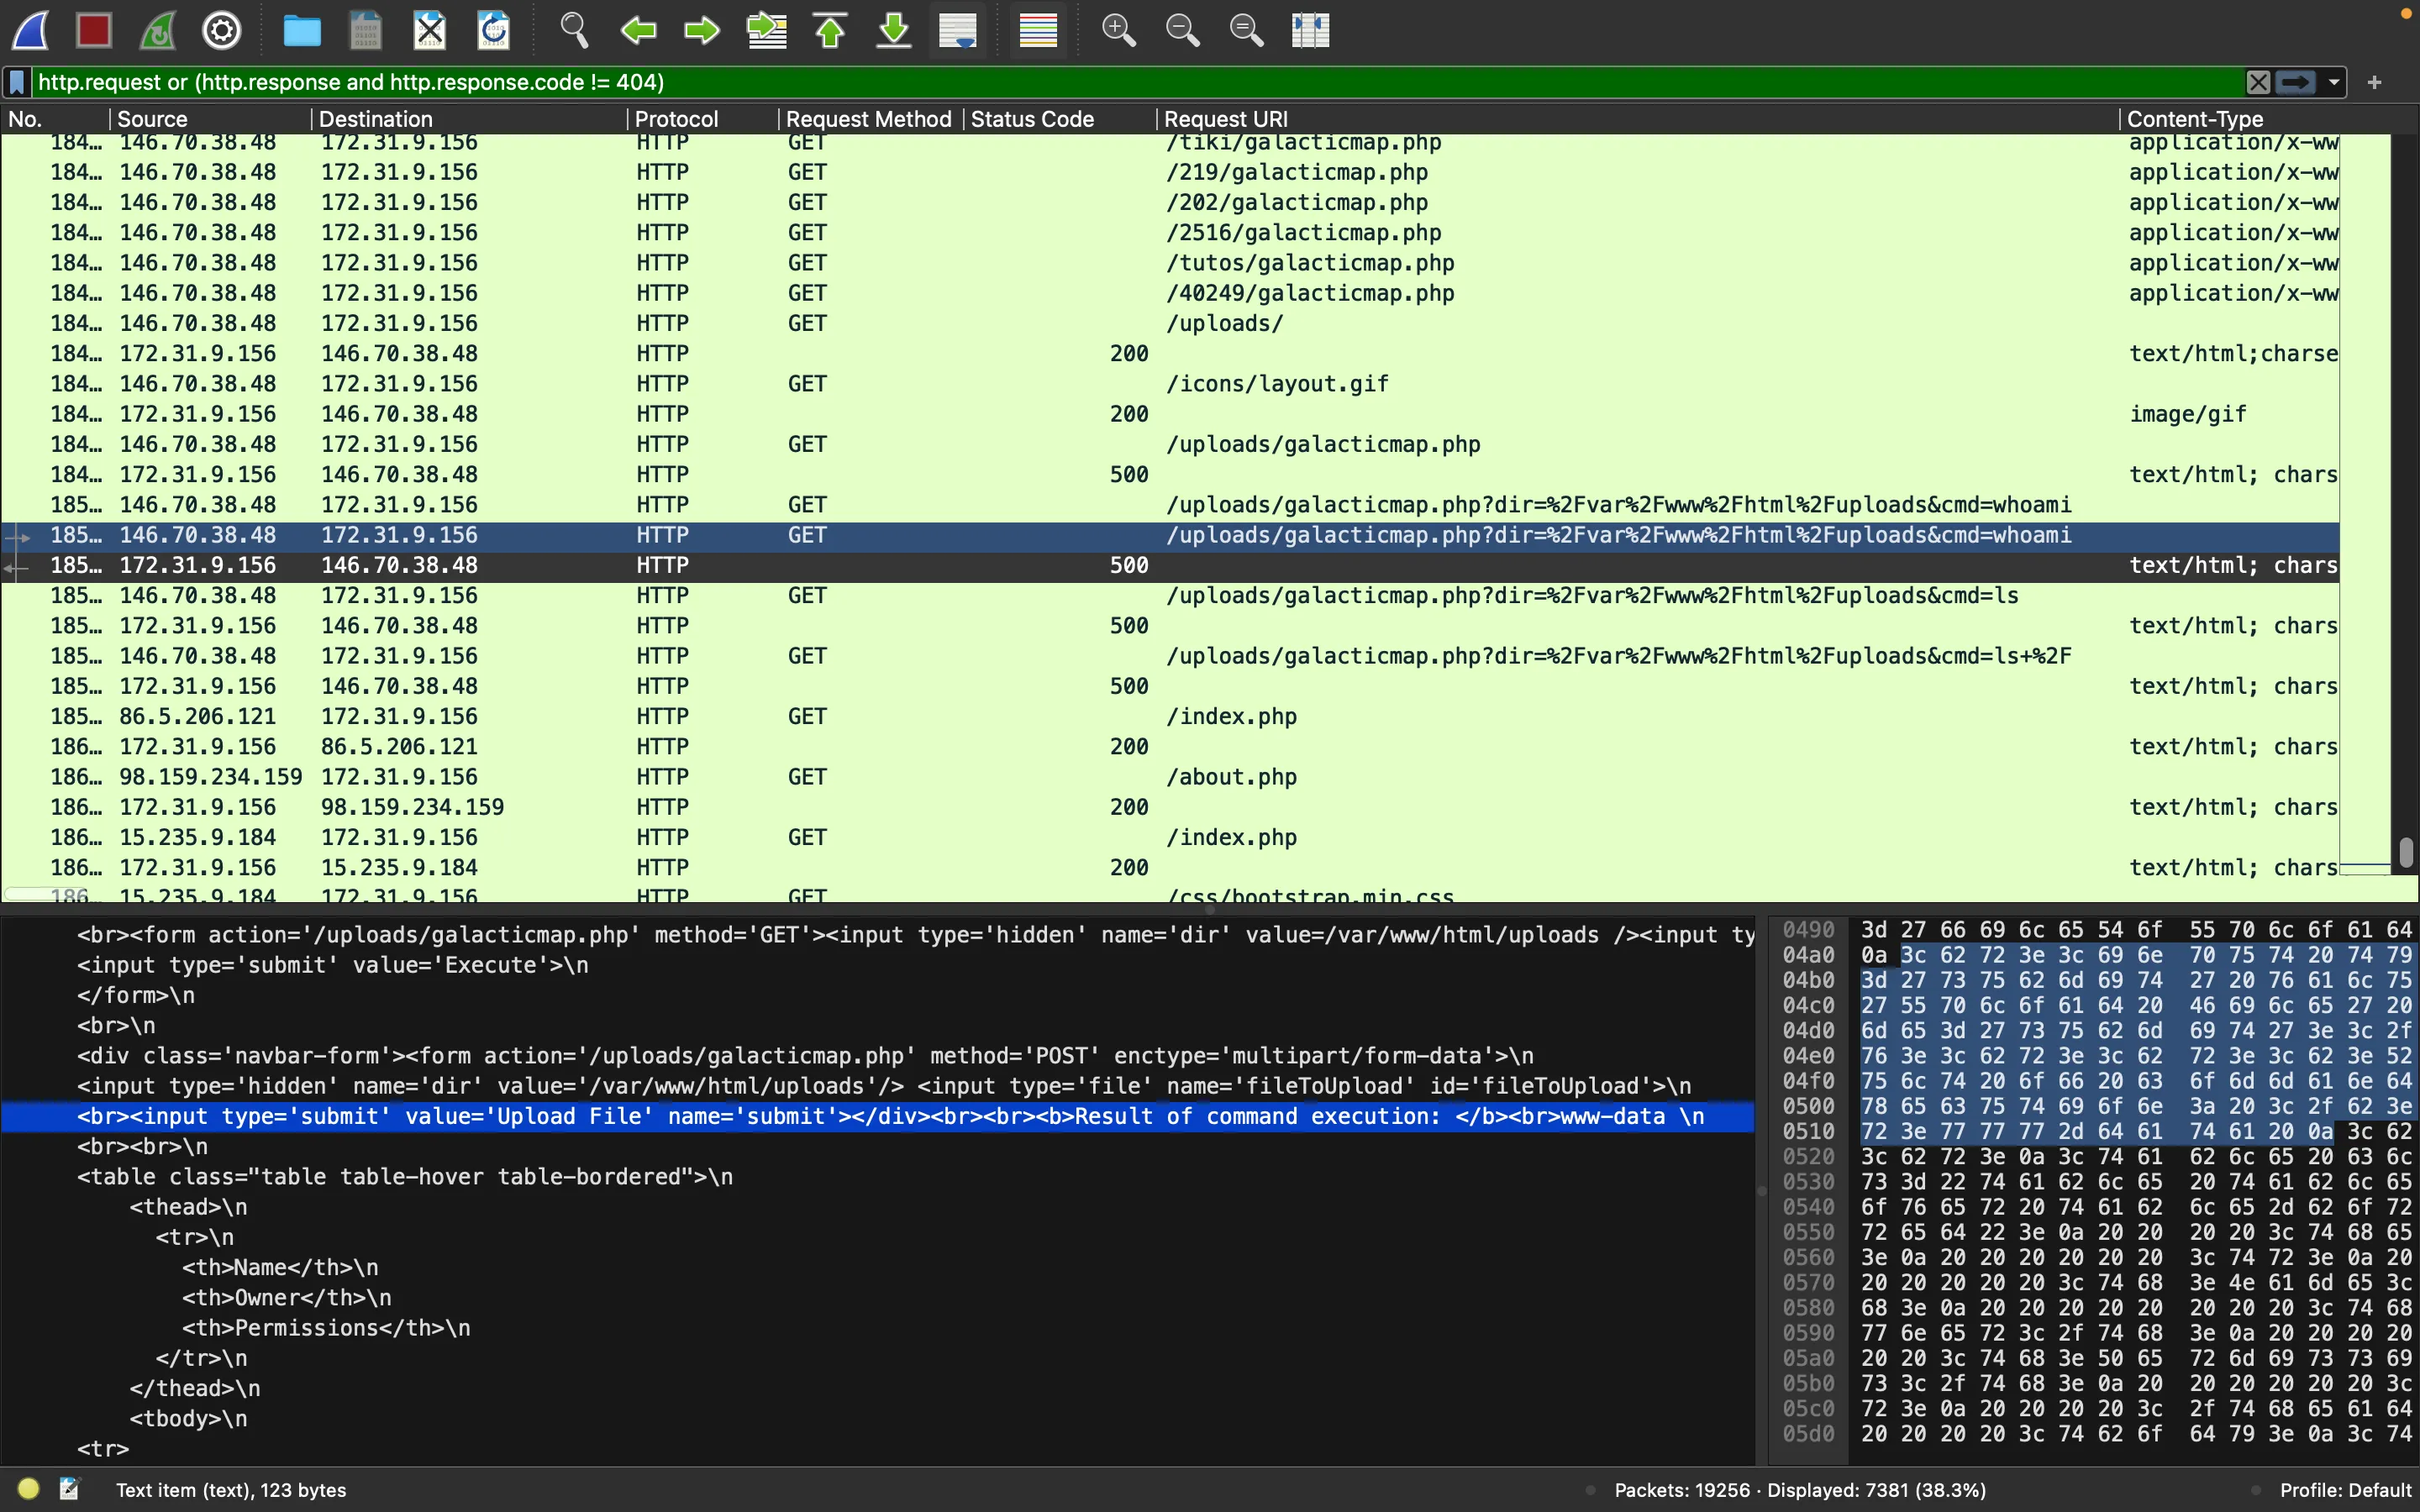Go forward in packet history green right arrow
Viewport: 2420px width, 1512px height.
tap(702, 30)
